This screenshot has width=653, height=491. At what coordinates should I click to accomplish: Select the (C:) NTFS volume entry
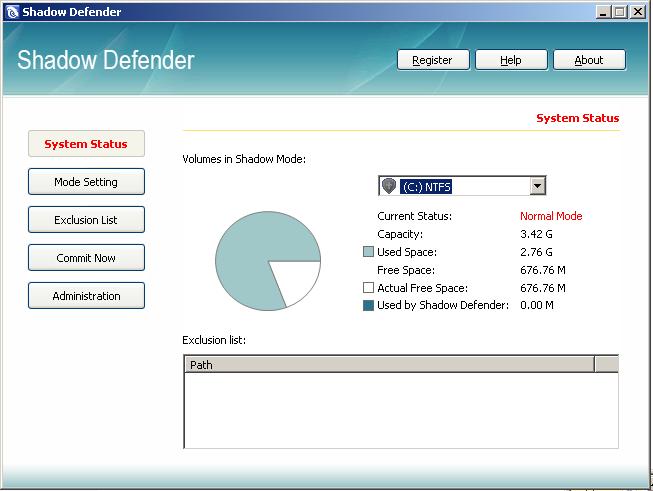point(426,187)
